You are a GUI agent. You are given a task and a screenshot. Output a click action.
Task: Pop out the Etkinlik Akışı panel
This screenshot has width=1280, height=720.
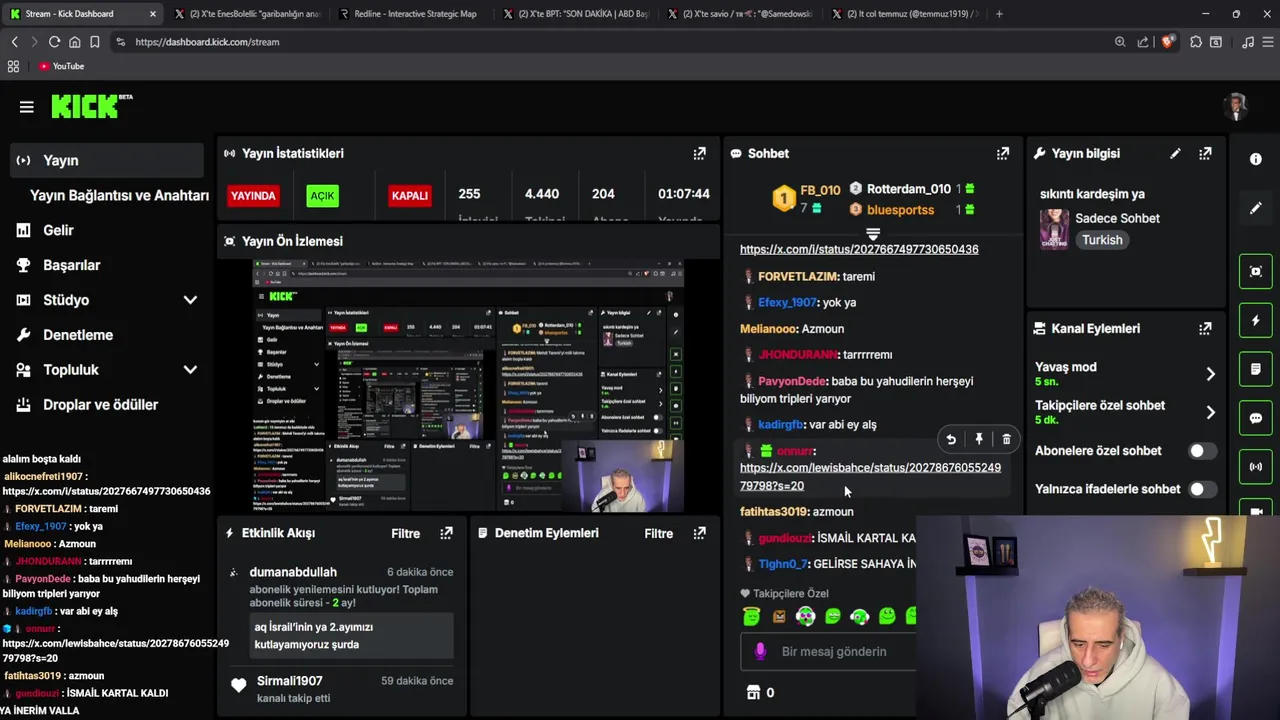coord(446,533)
